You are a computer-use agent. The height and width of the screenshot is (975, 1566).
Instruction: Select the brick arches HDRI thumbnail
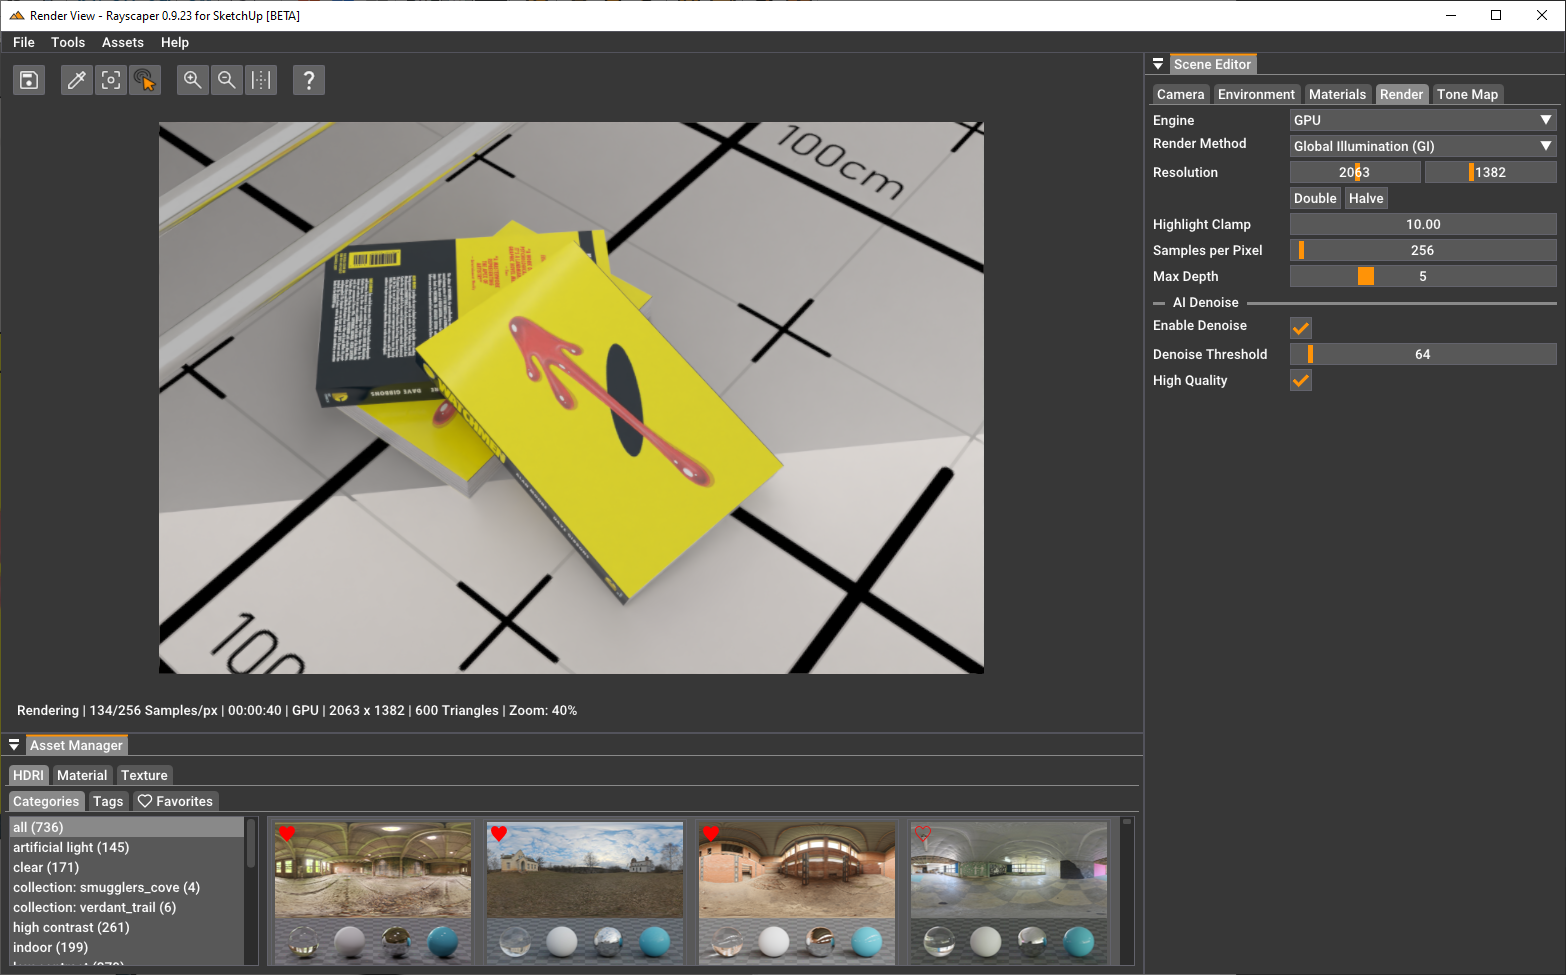tap(797, 892)
